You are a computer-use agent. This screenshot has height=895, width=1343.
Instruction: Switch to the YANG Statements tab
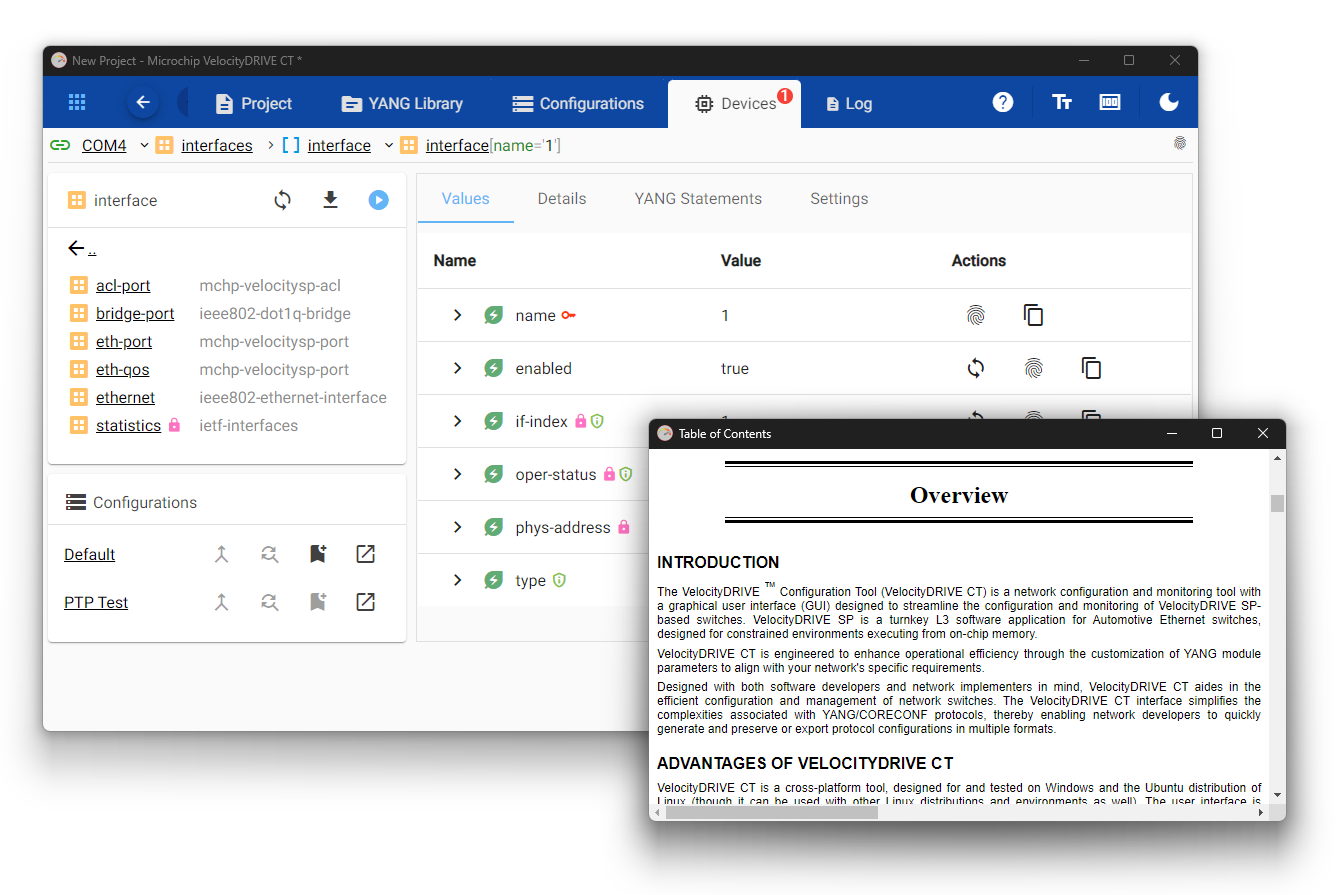697,198
